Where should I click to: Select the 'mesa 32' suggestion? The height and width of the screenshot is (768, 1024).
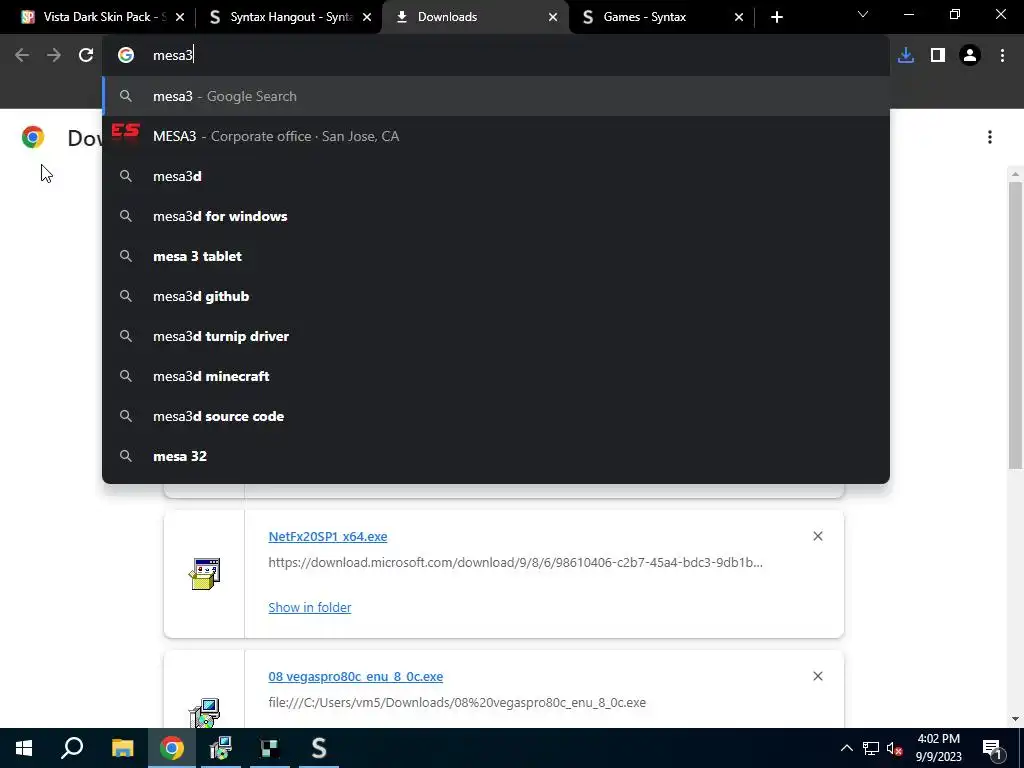pyautogui.click(x=496, y=456)
